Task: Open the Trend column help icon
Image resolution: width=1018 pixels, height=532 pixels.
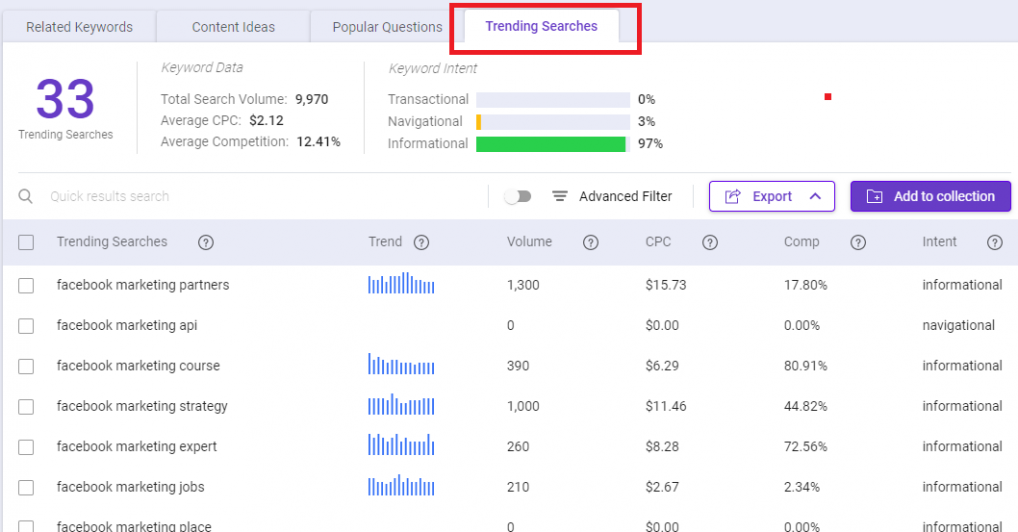Action: 421,242
